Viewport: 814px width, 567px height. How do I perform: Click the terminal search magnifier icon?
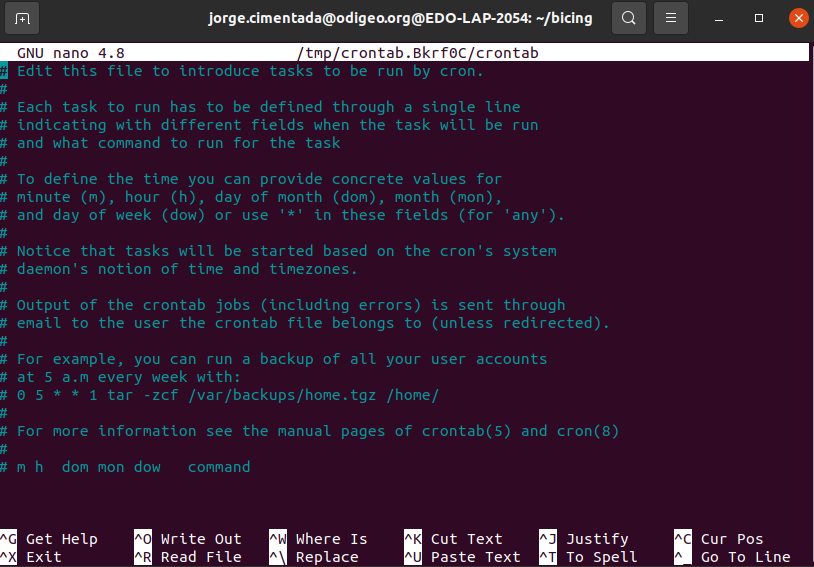[x=628, y=18]
